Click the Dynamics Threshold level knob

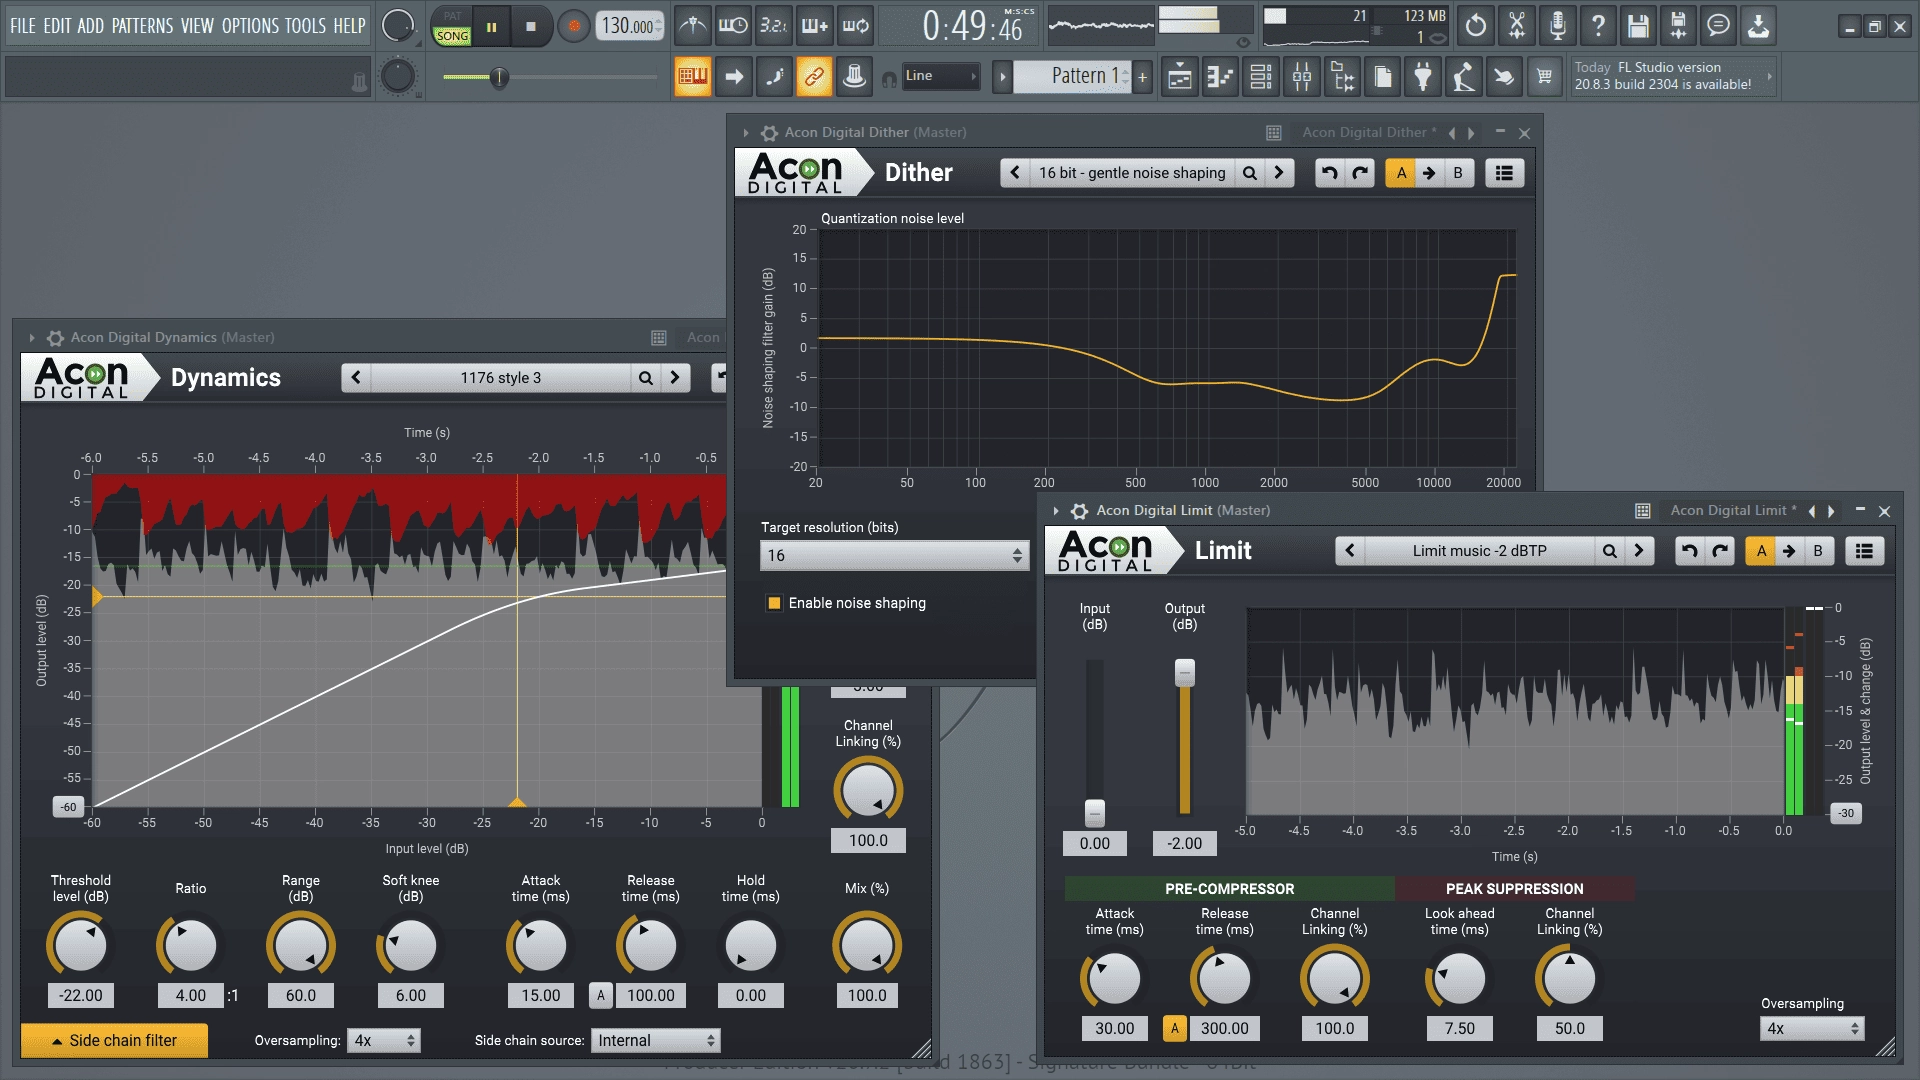(80, 946)
